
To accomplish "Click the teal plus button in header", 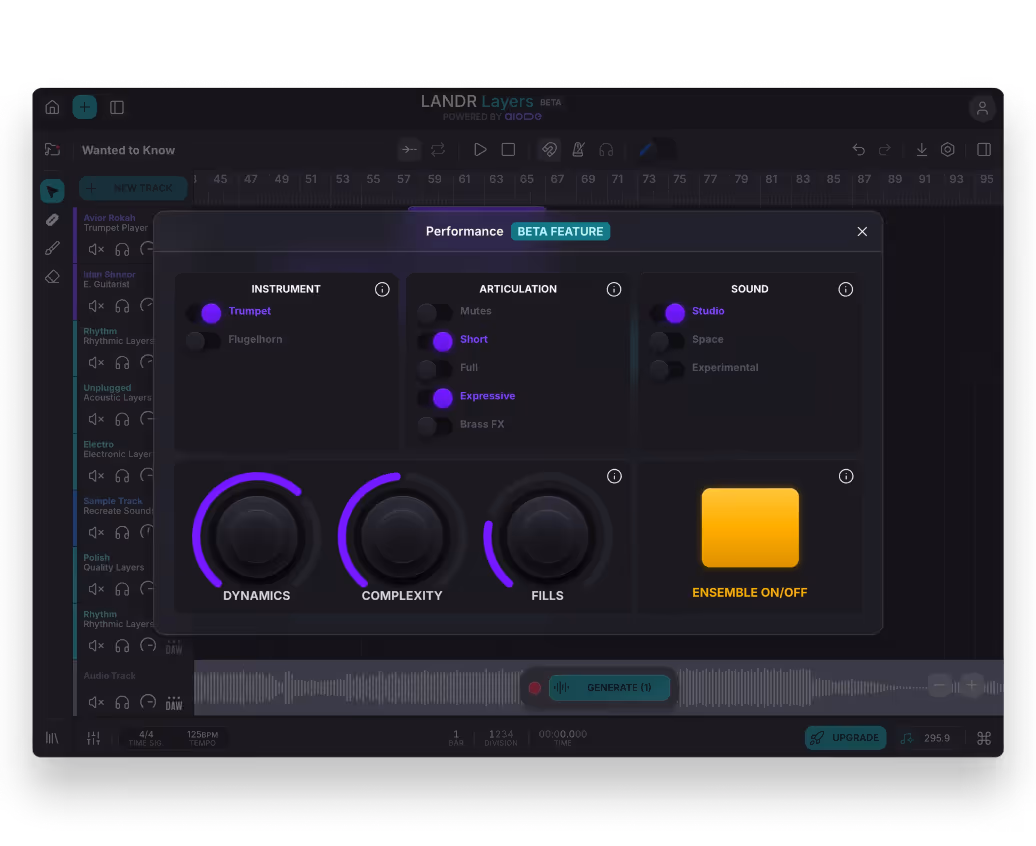I will point(85,107).
